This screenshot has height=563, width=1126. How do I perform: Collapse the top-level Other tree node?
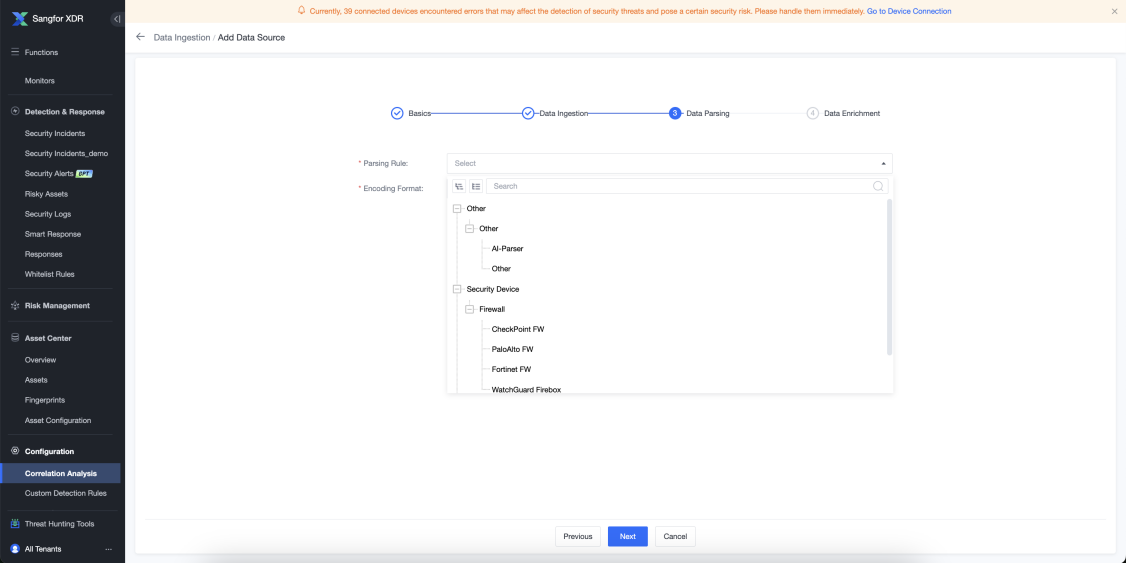tap(457, 209)
